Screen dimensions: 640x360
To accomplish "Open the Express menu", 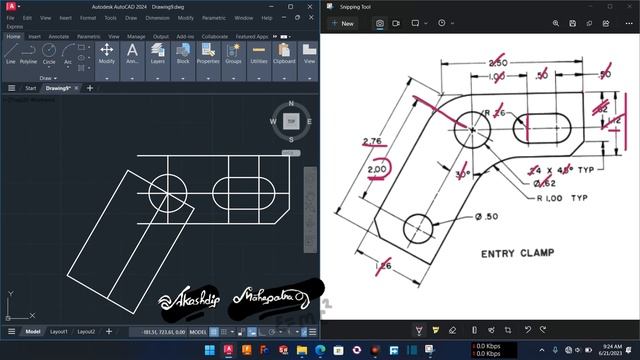I will click(15, 27).
